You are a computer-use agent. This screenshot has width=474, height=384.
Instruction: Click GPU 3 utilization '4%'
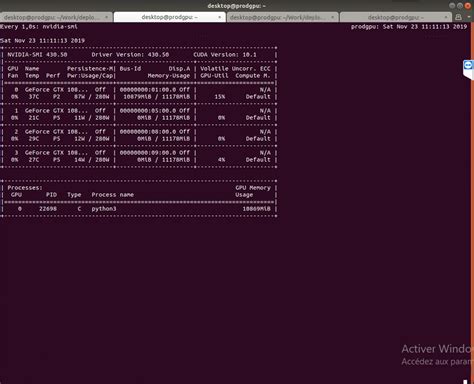coord(221,160)
